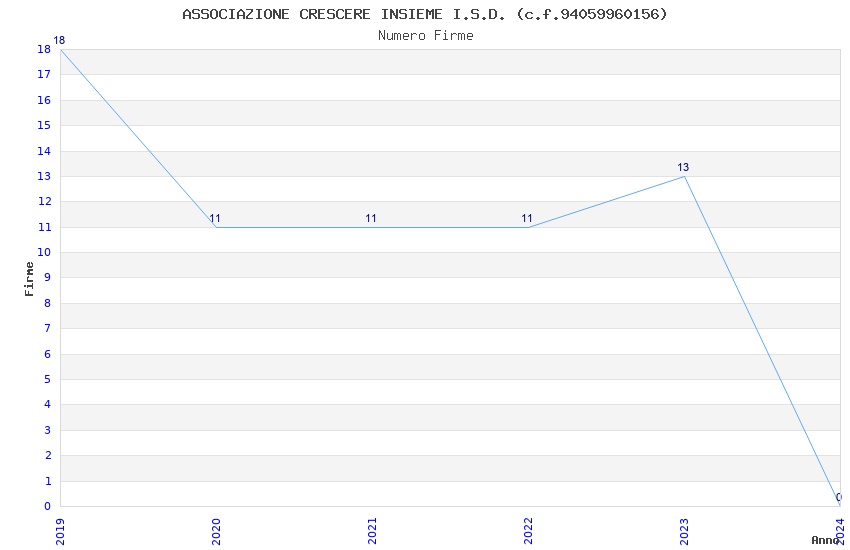Click y-axis tick label 12
This screenshot has height=550, width=850.
(x=44, y=202)
